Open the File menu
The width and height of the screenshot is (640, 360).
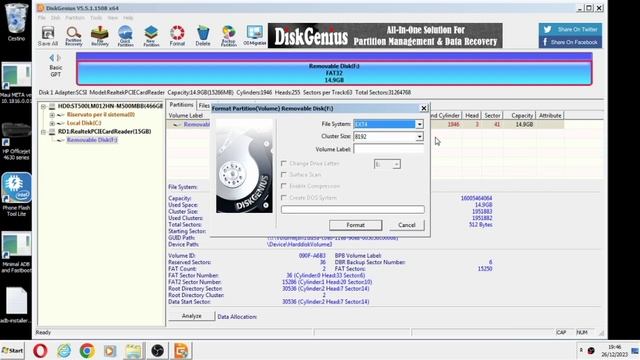pos(42,18)
